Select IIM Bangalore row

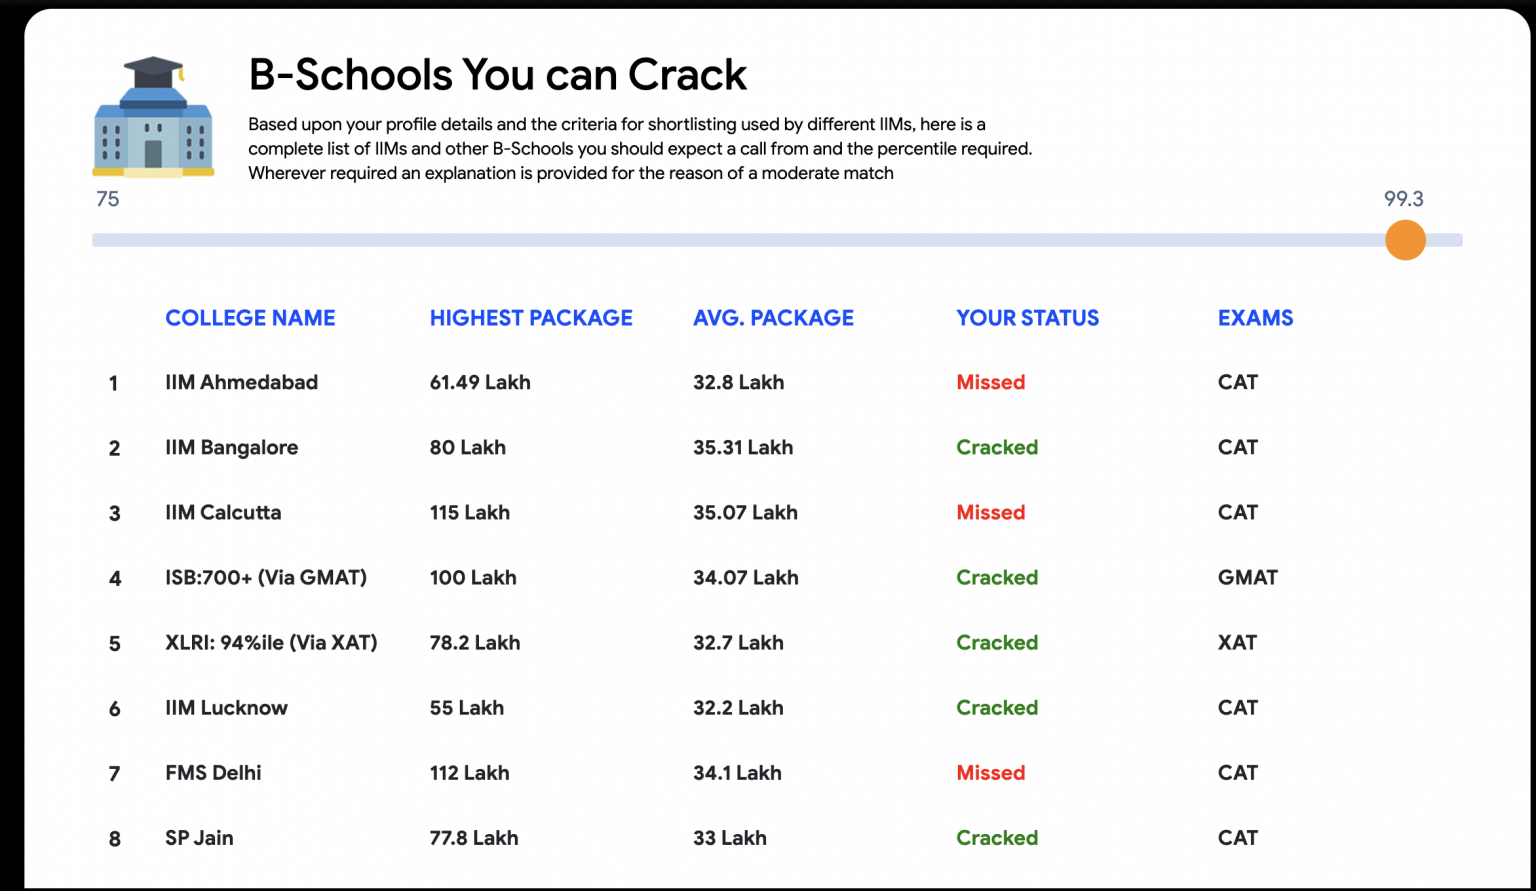[x=232, y=447]
